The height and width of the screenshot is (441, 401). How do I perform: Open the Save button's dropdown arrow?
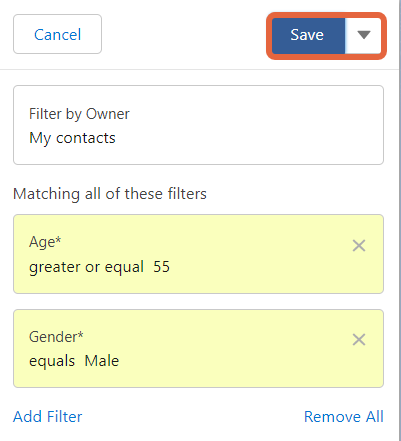point(364,35)
